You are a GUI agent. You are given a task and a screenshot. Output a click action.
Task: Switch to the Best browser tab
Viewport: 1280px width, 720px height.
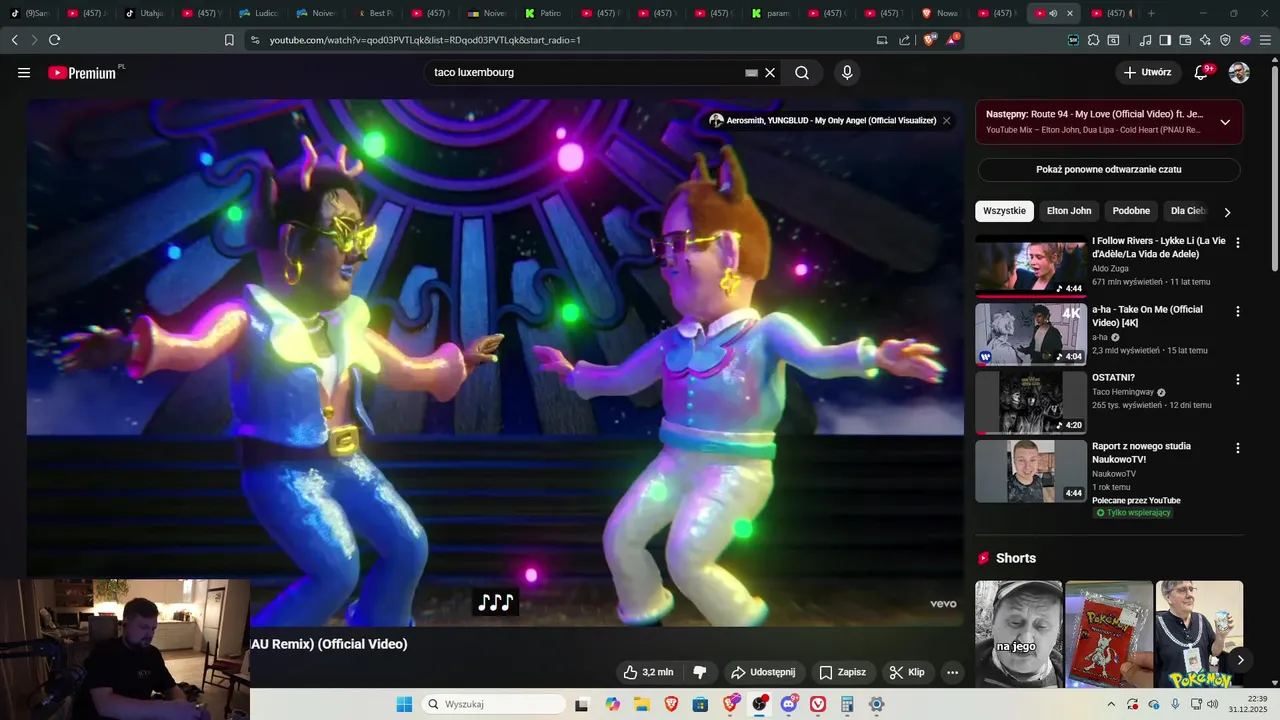[x=376, y=13]
